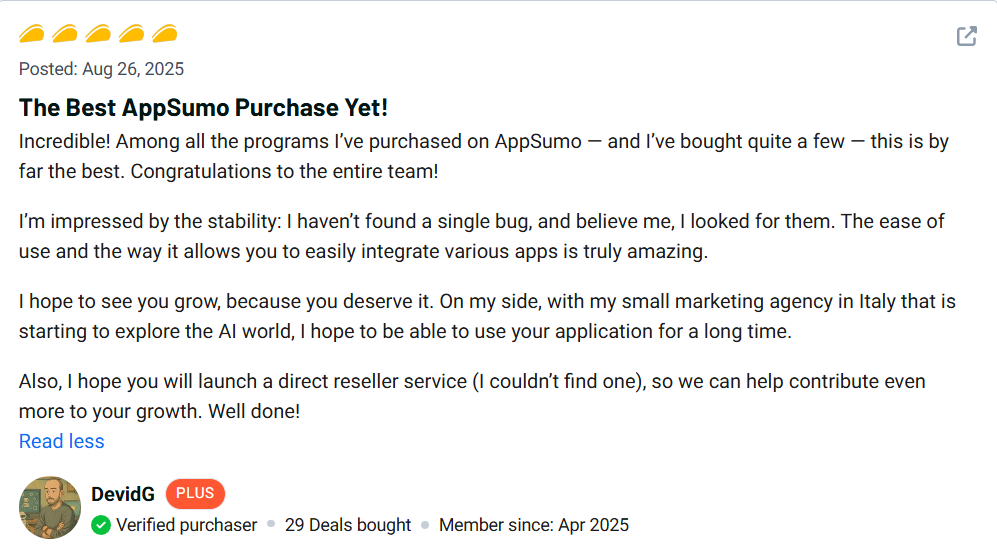This screenshot has height=547, width=997.
Task: Click "Member since: Apr 2025" text
Action: (x=533, y=525)
